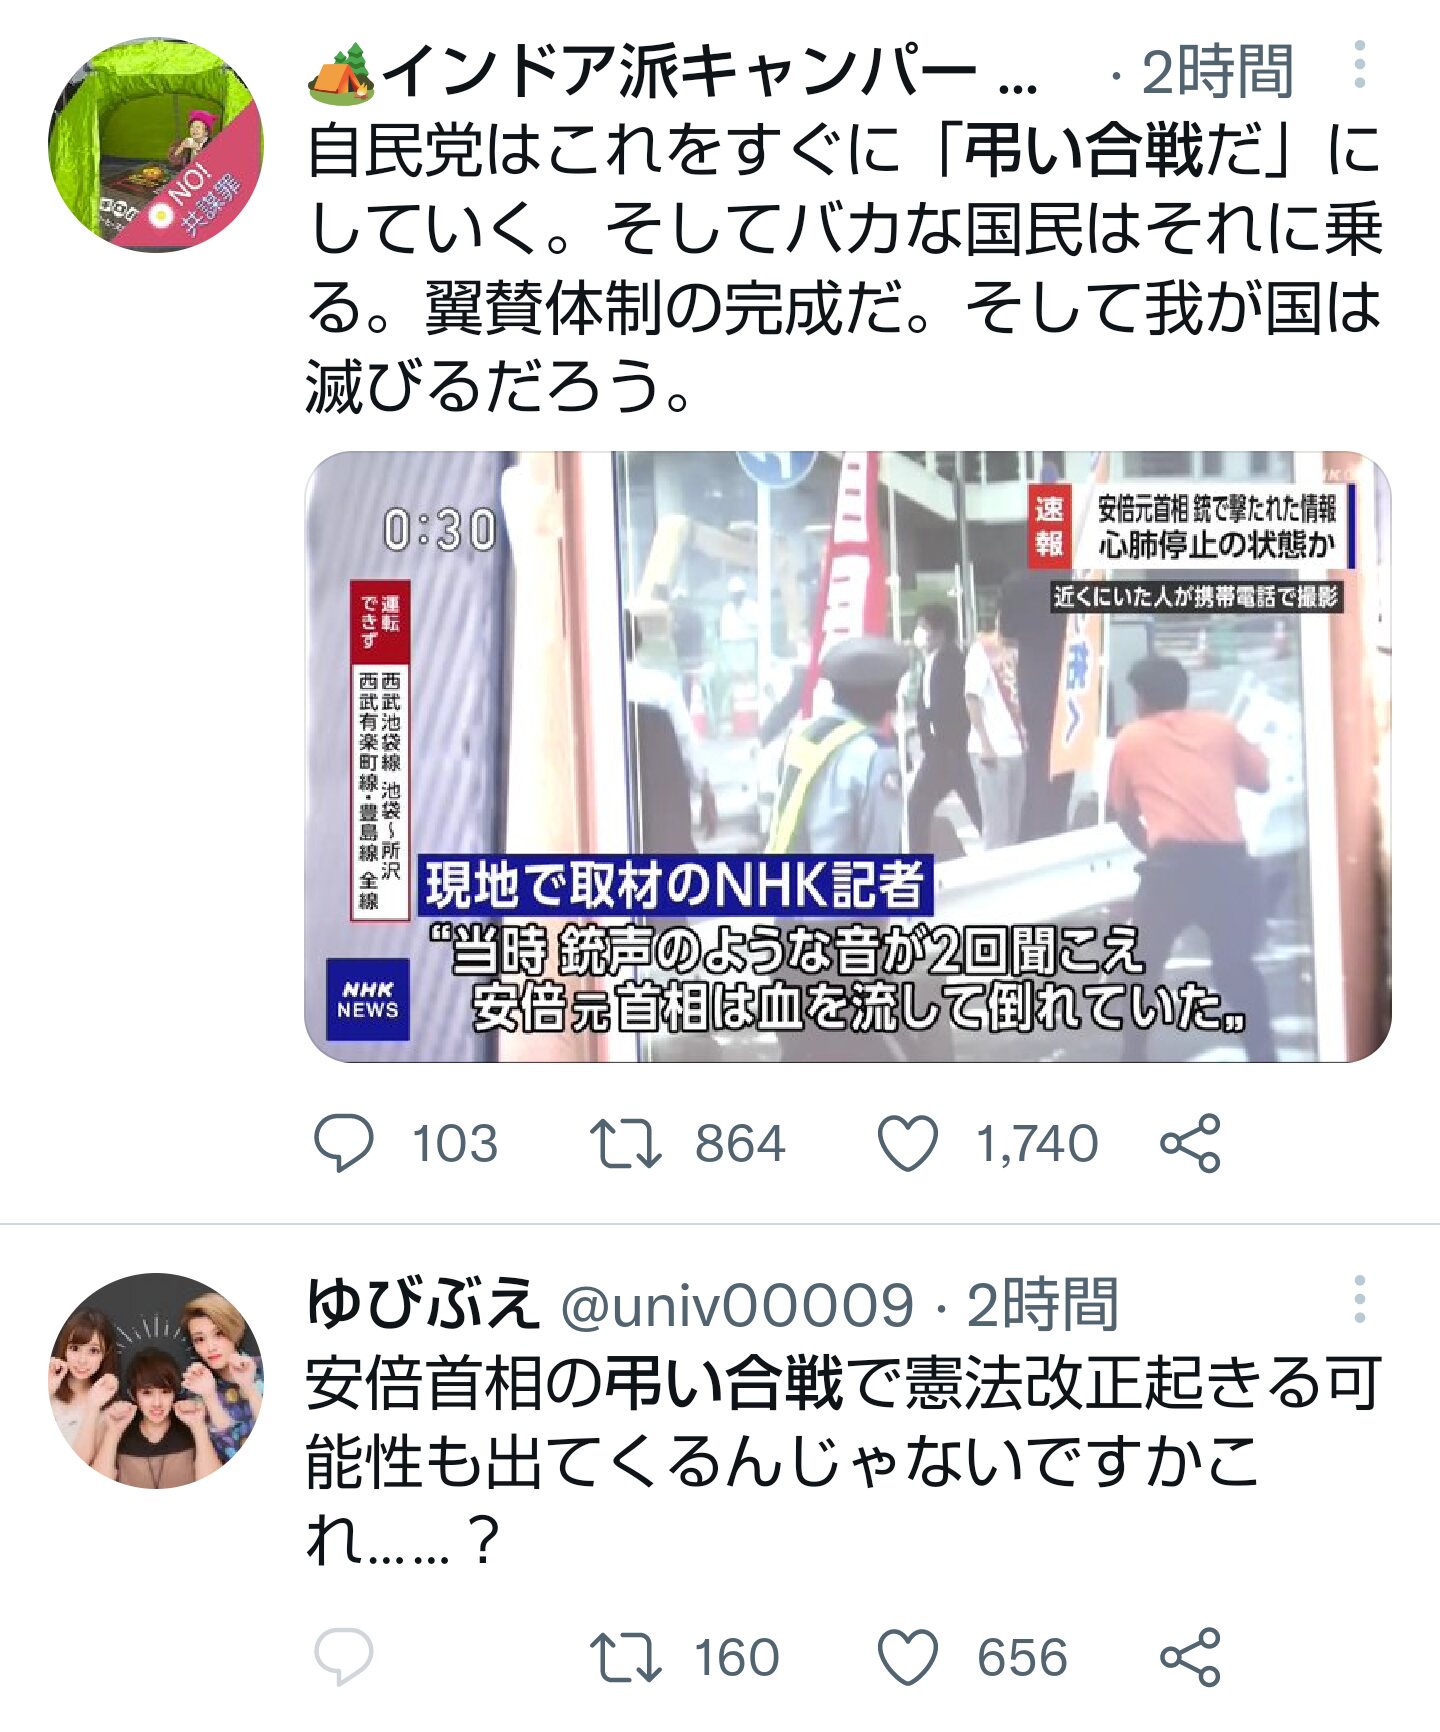Viewport: 1440px width, 1732px height.
Task: Open the tweet text about 憲法改正
Action: click(845, 1460)
